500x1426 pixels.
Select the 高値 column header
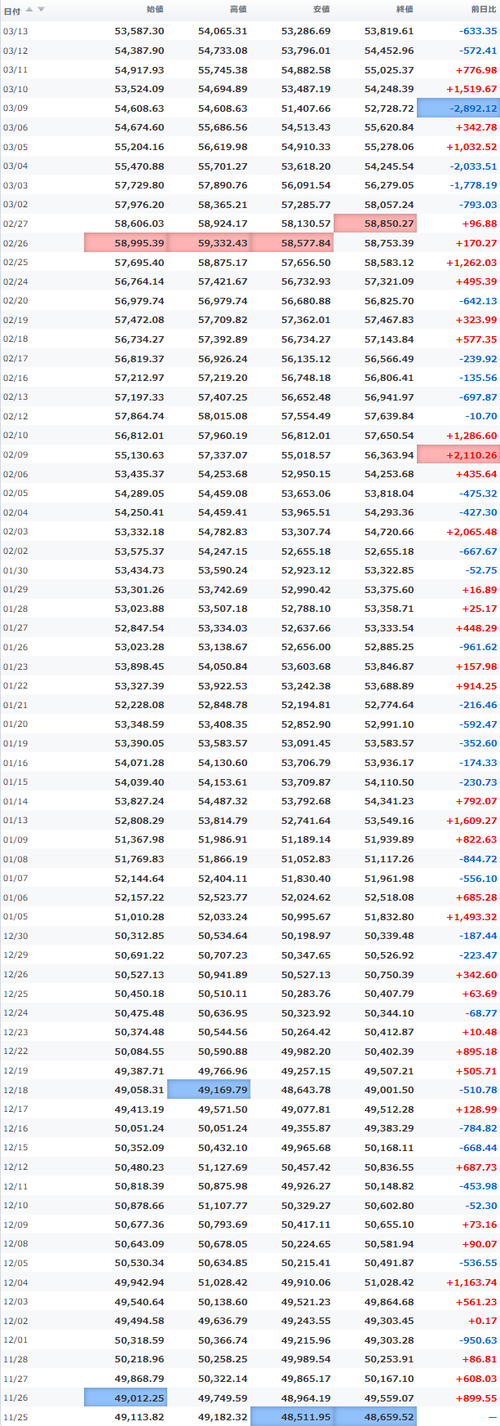point(238,10)
